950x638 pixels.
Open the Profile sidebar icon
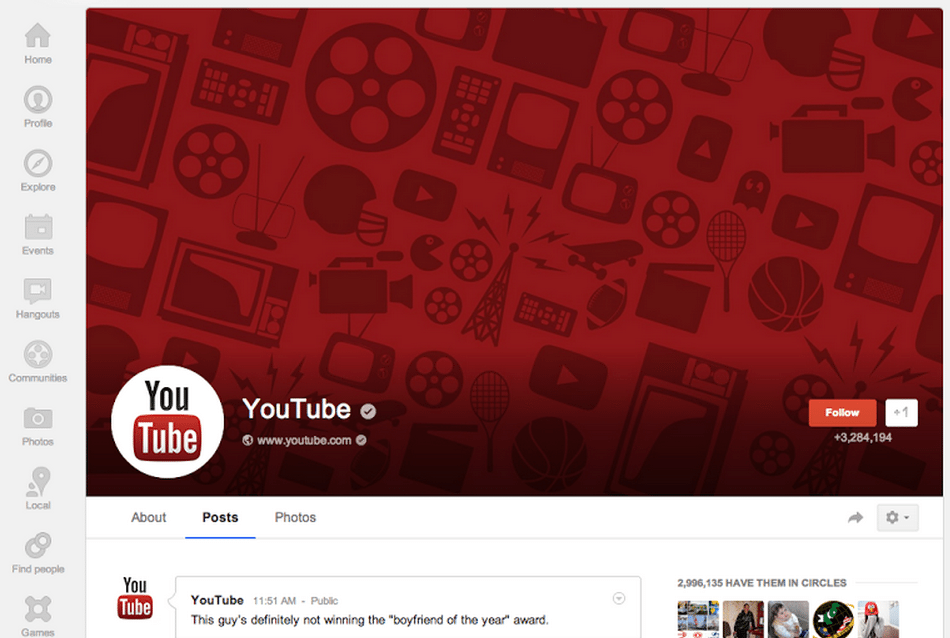(x=38, y=106)
